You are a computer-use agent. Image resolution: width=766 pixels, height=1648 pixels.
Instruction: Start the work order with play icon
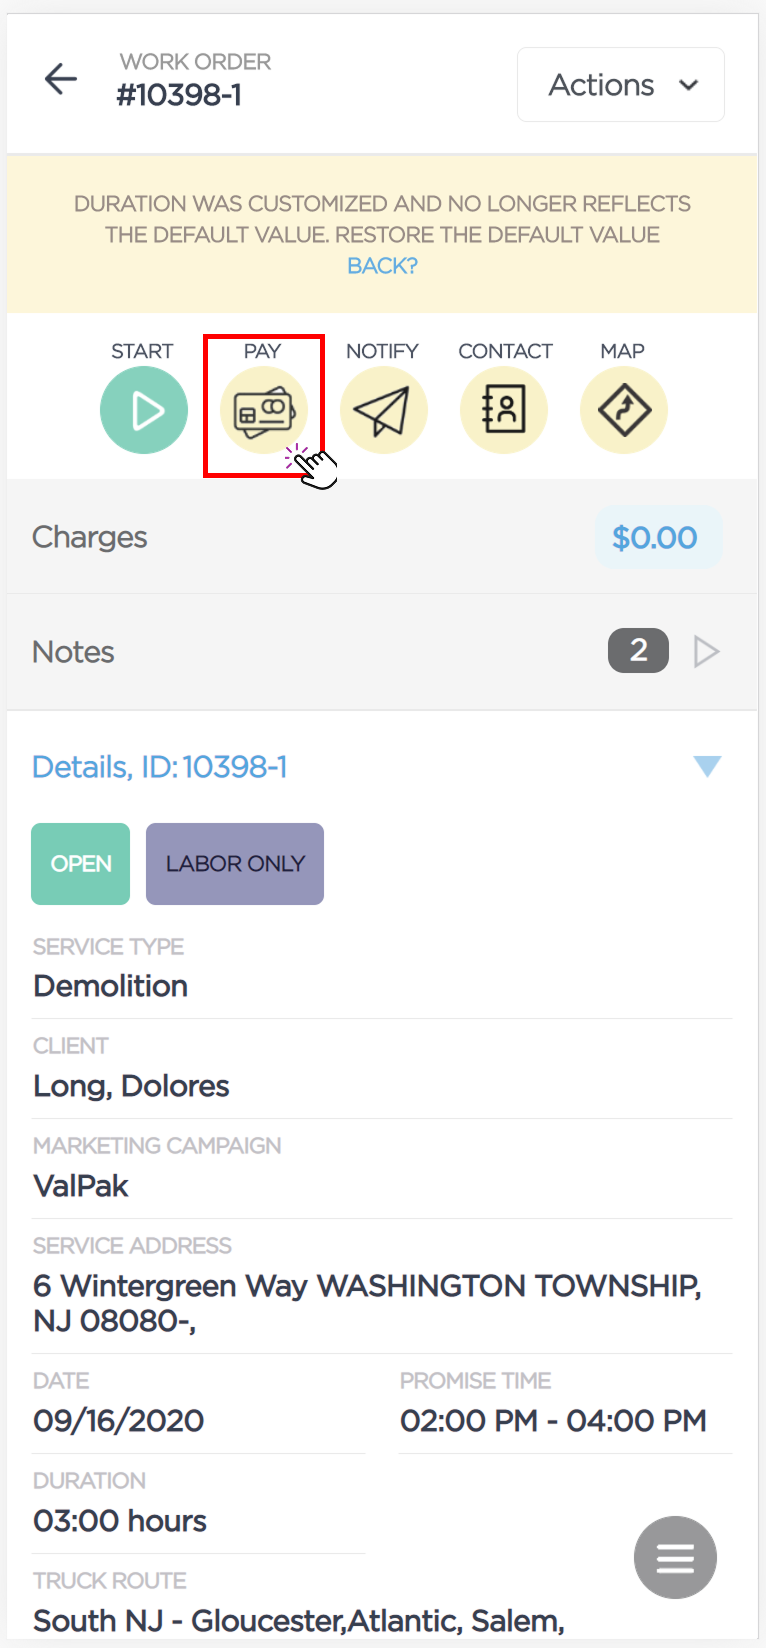tap(144, 410)
